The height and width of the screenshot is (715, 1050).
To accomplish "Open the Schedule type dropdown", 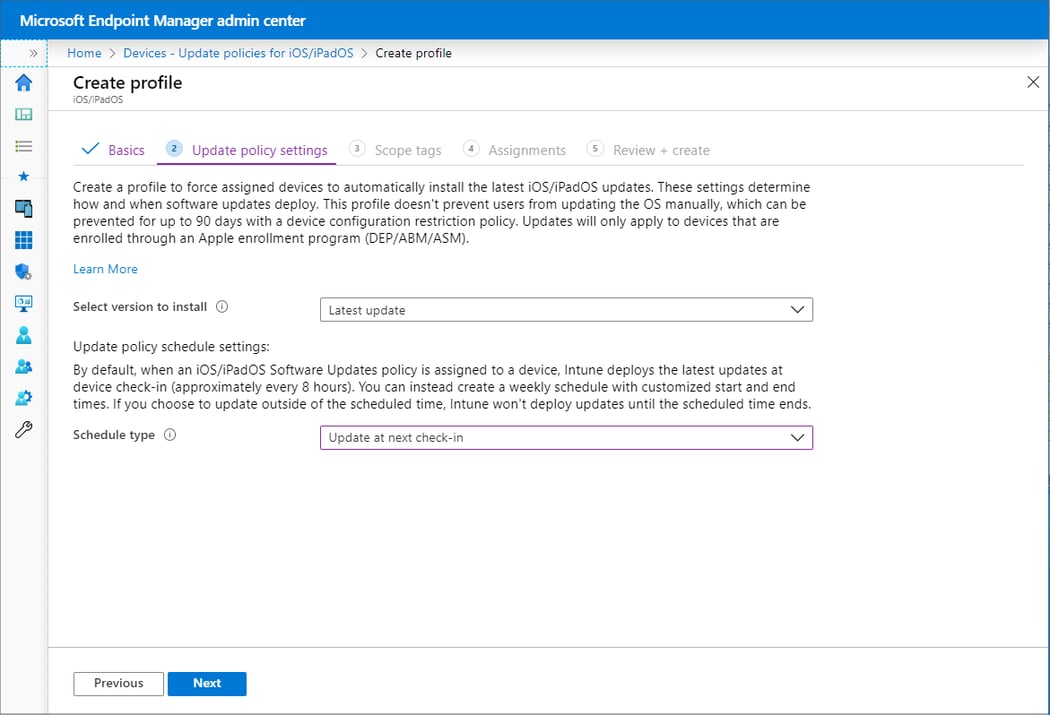I will tap(566, 437).
